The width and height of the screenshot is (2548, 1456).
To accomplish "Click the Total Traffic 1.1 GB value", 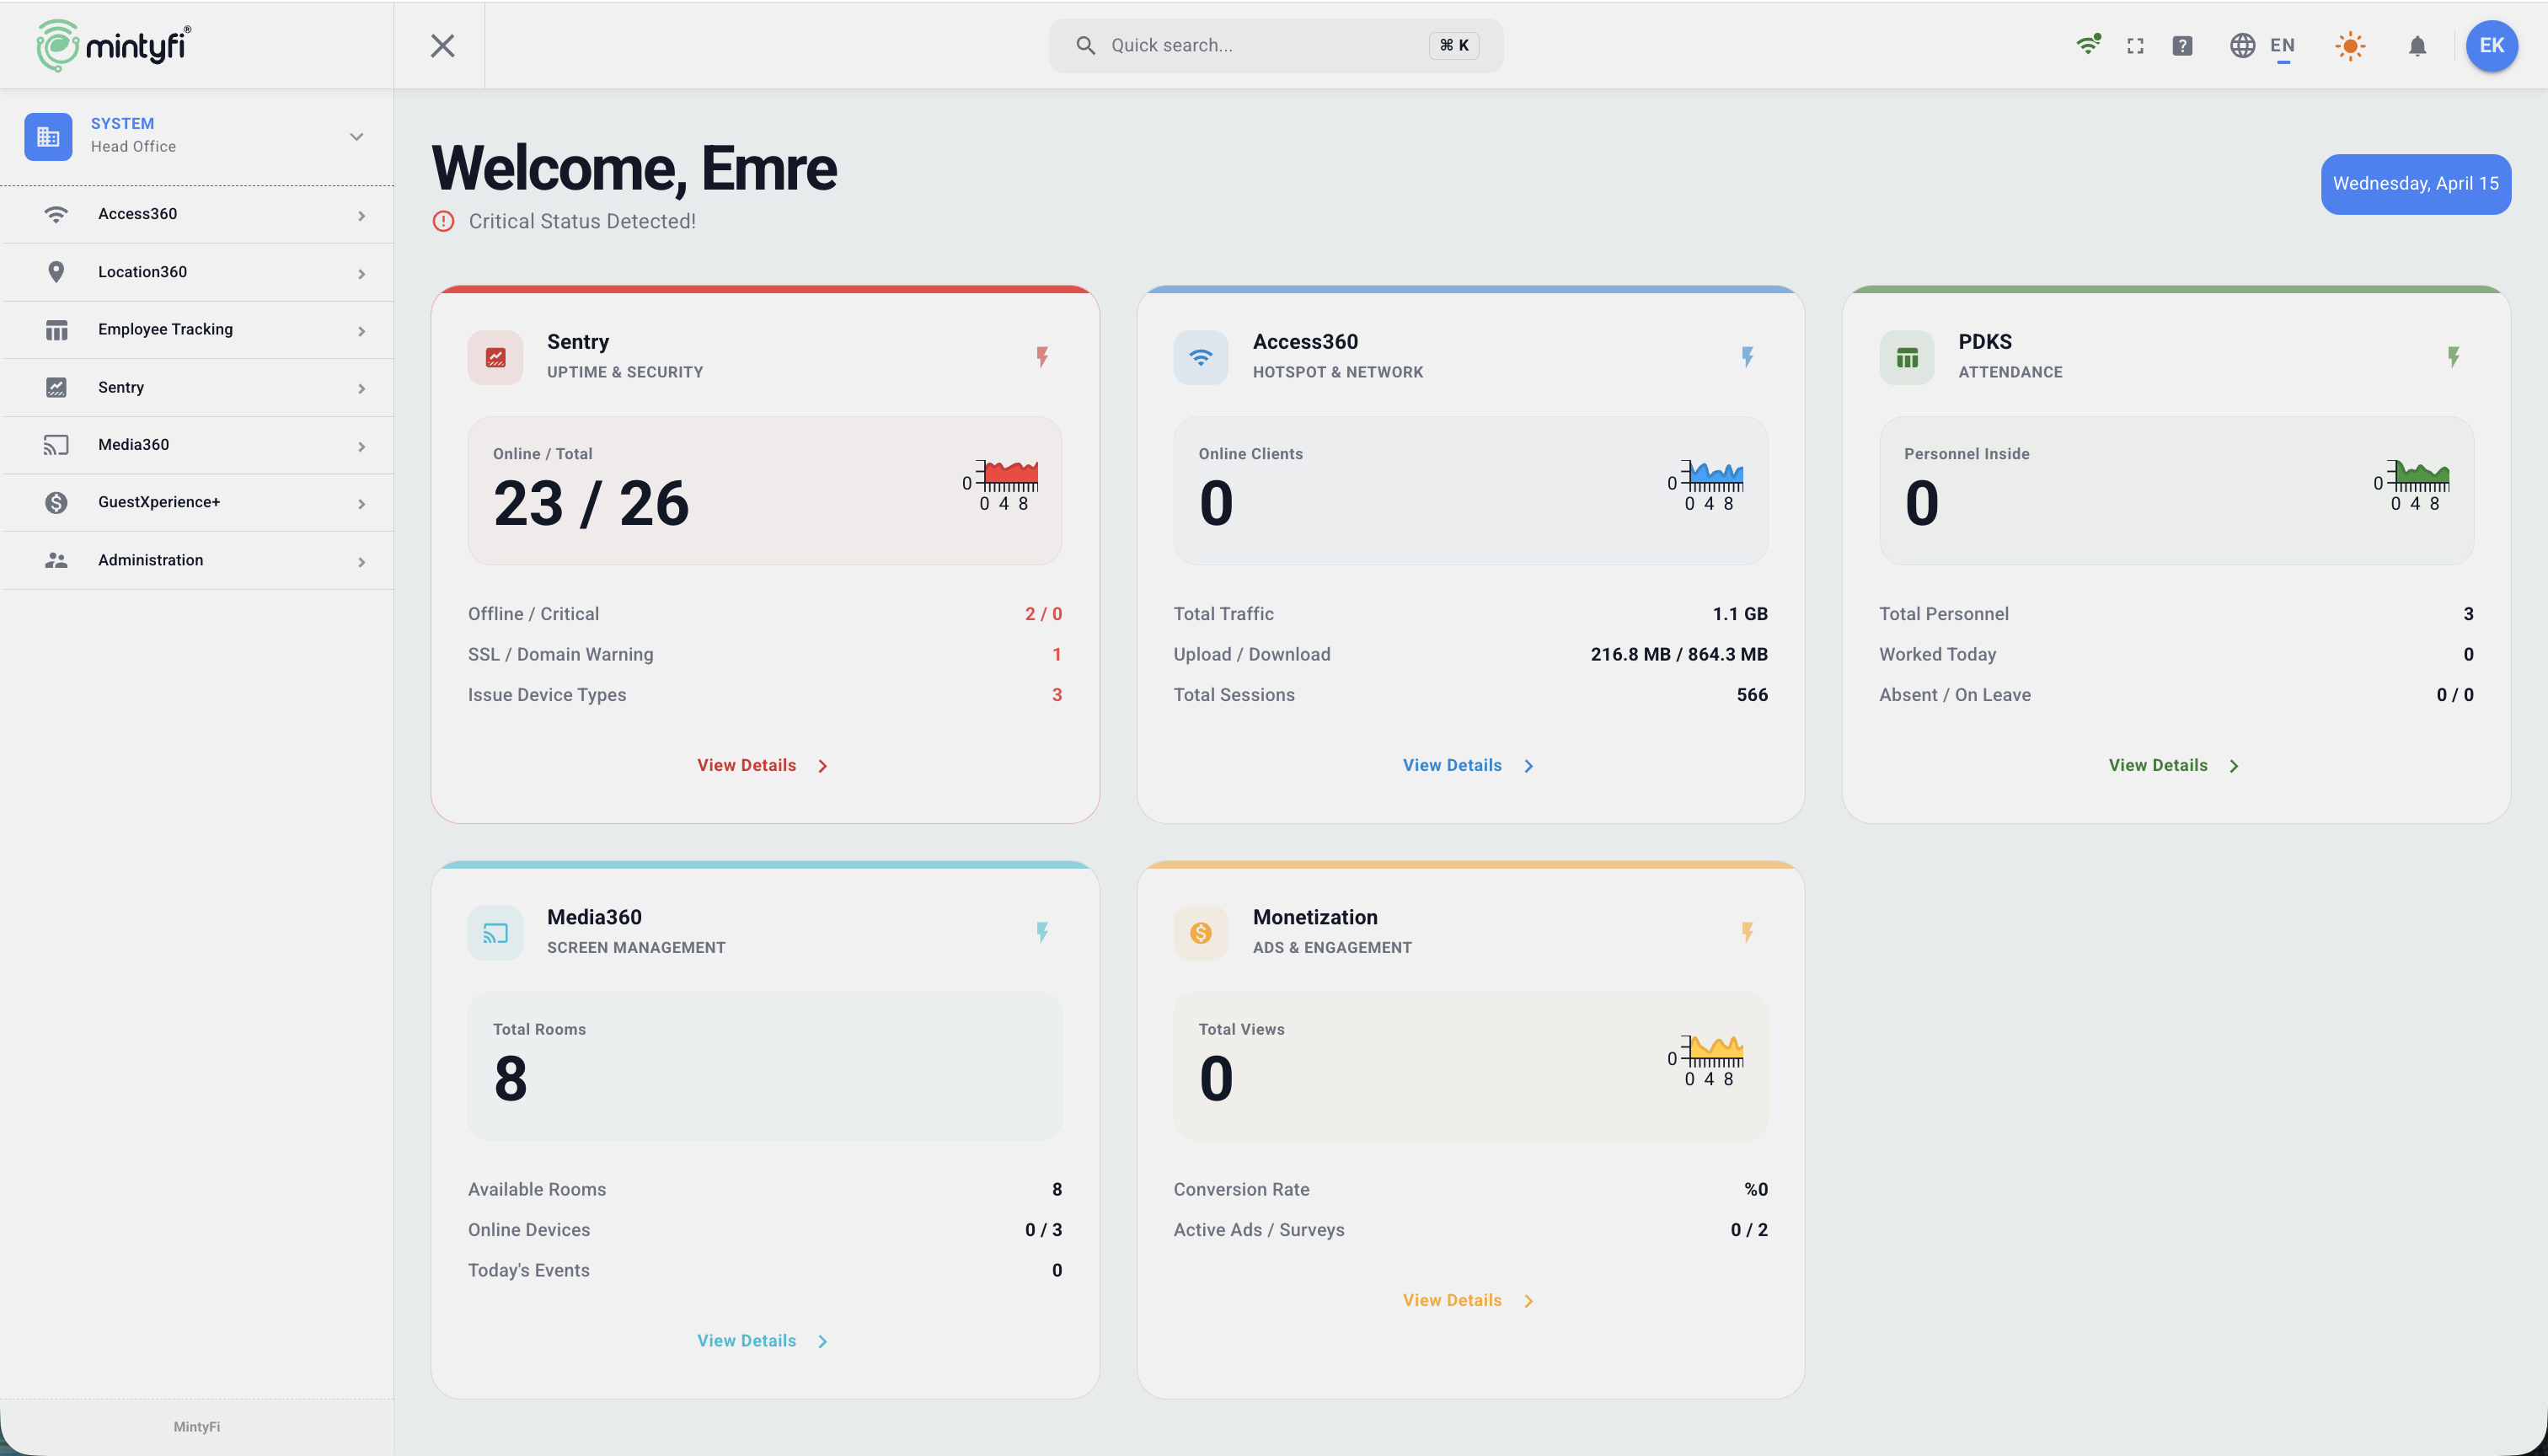I will (x=1740, y=614).
